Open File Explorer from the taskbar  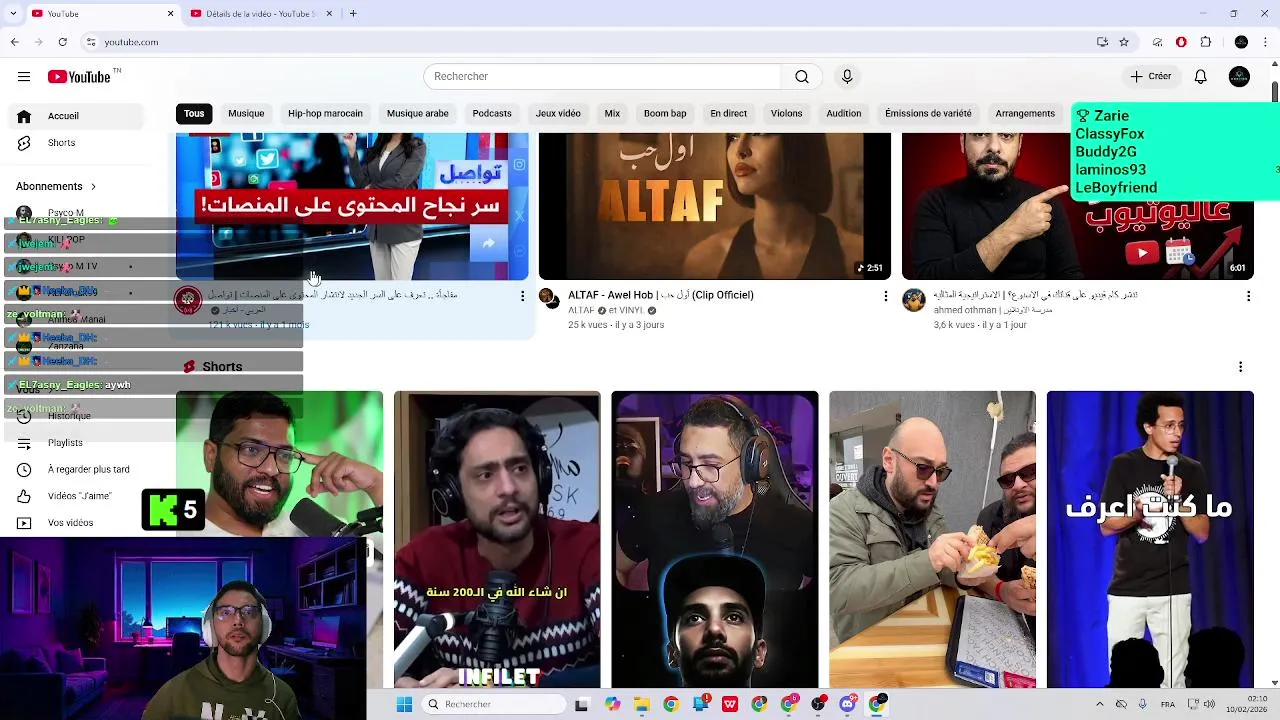641,705
